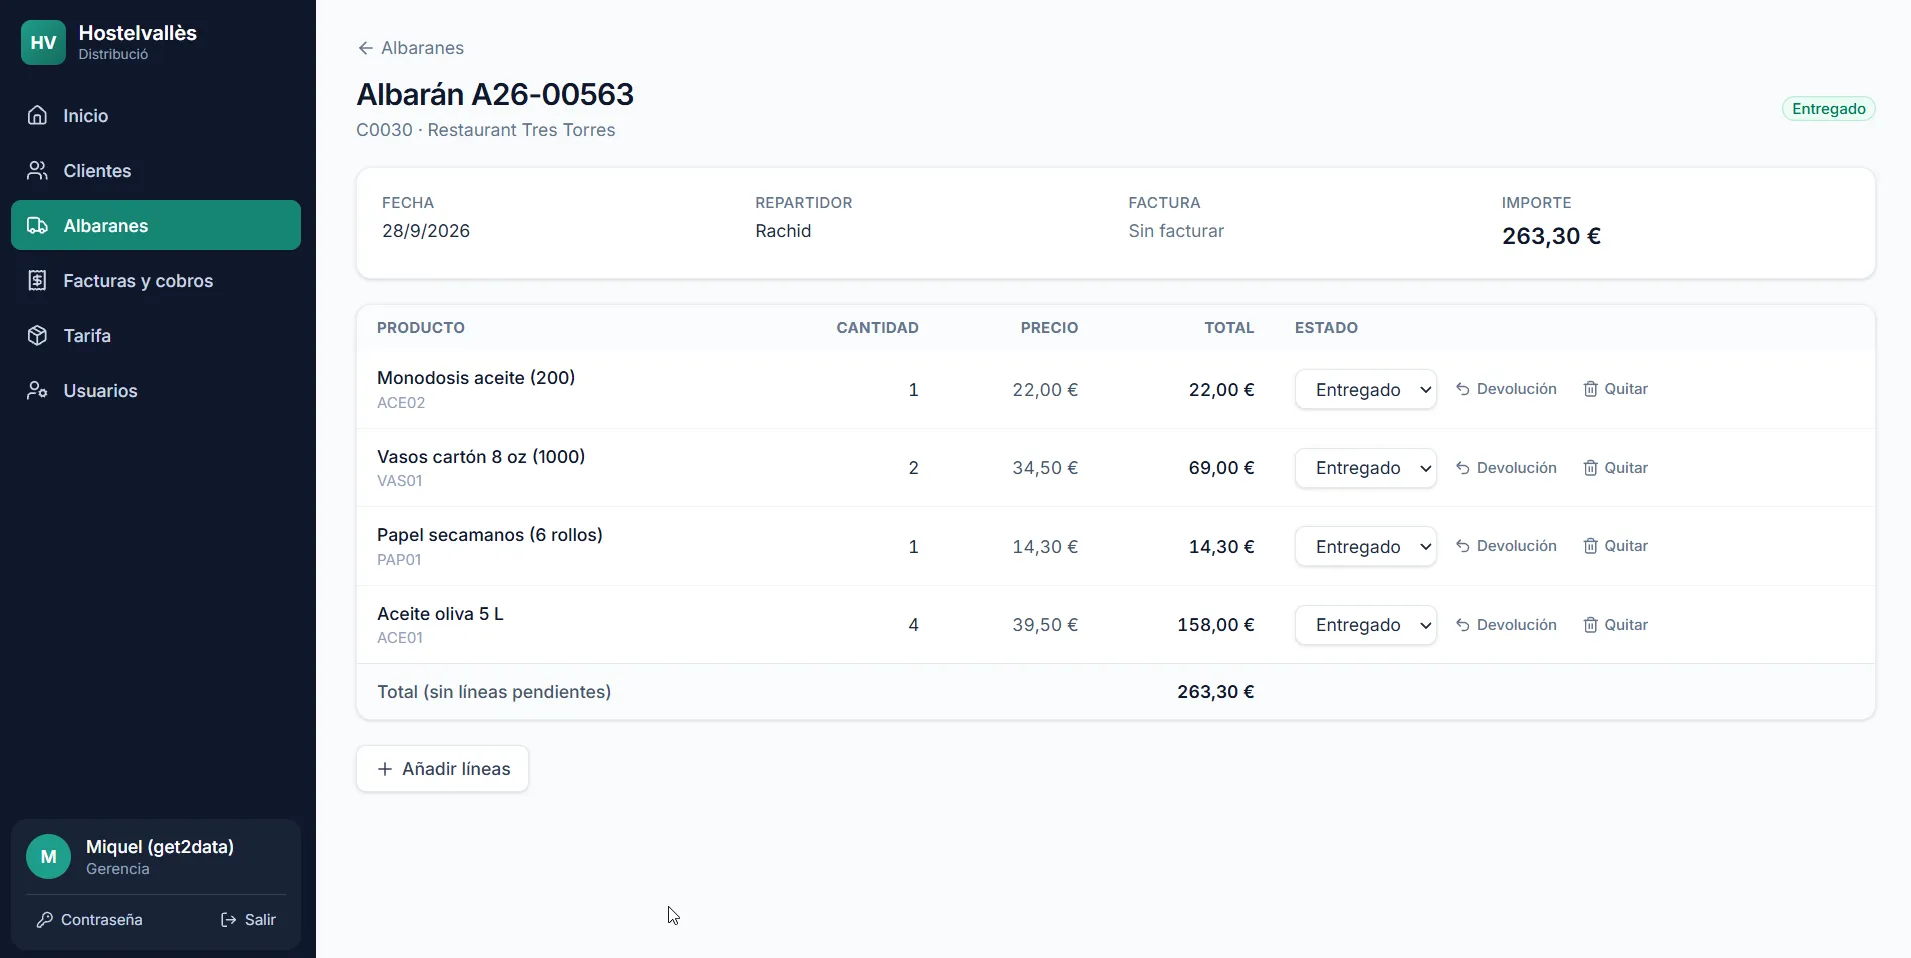1911x958 pixels.
Task: Remove the Vasos cartón 8 oz line
Action: click(x=1615, y=468)
